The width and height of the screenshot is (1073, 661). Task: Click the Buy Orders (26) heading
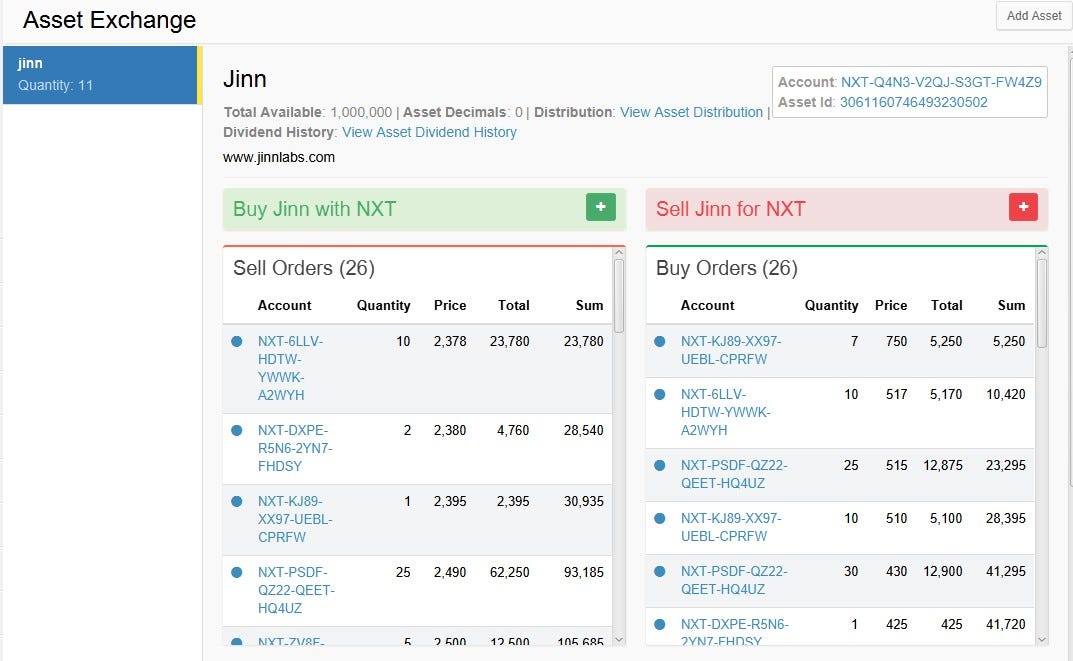(727, 268)
